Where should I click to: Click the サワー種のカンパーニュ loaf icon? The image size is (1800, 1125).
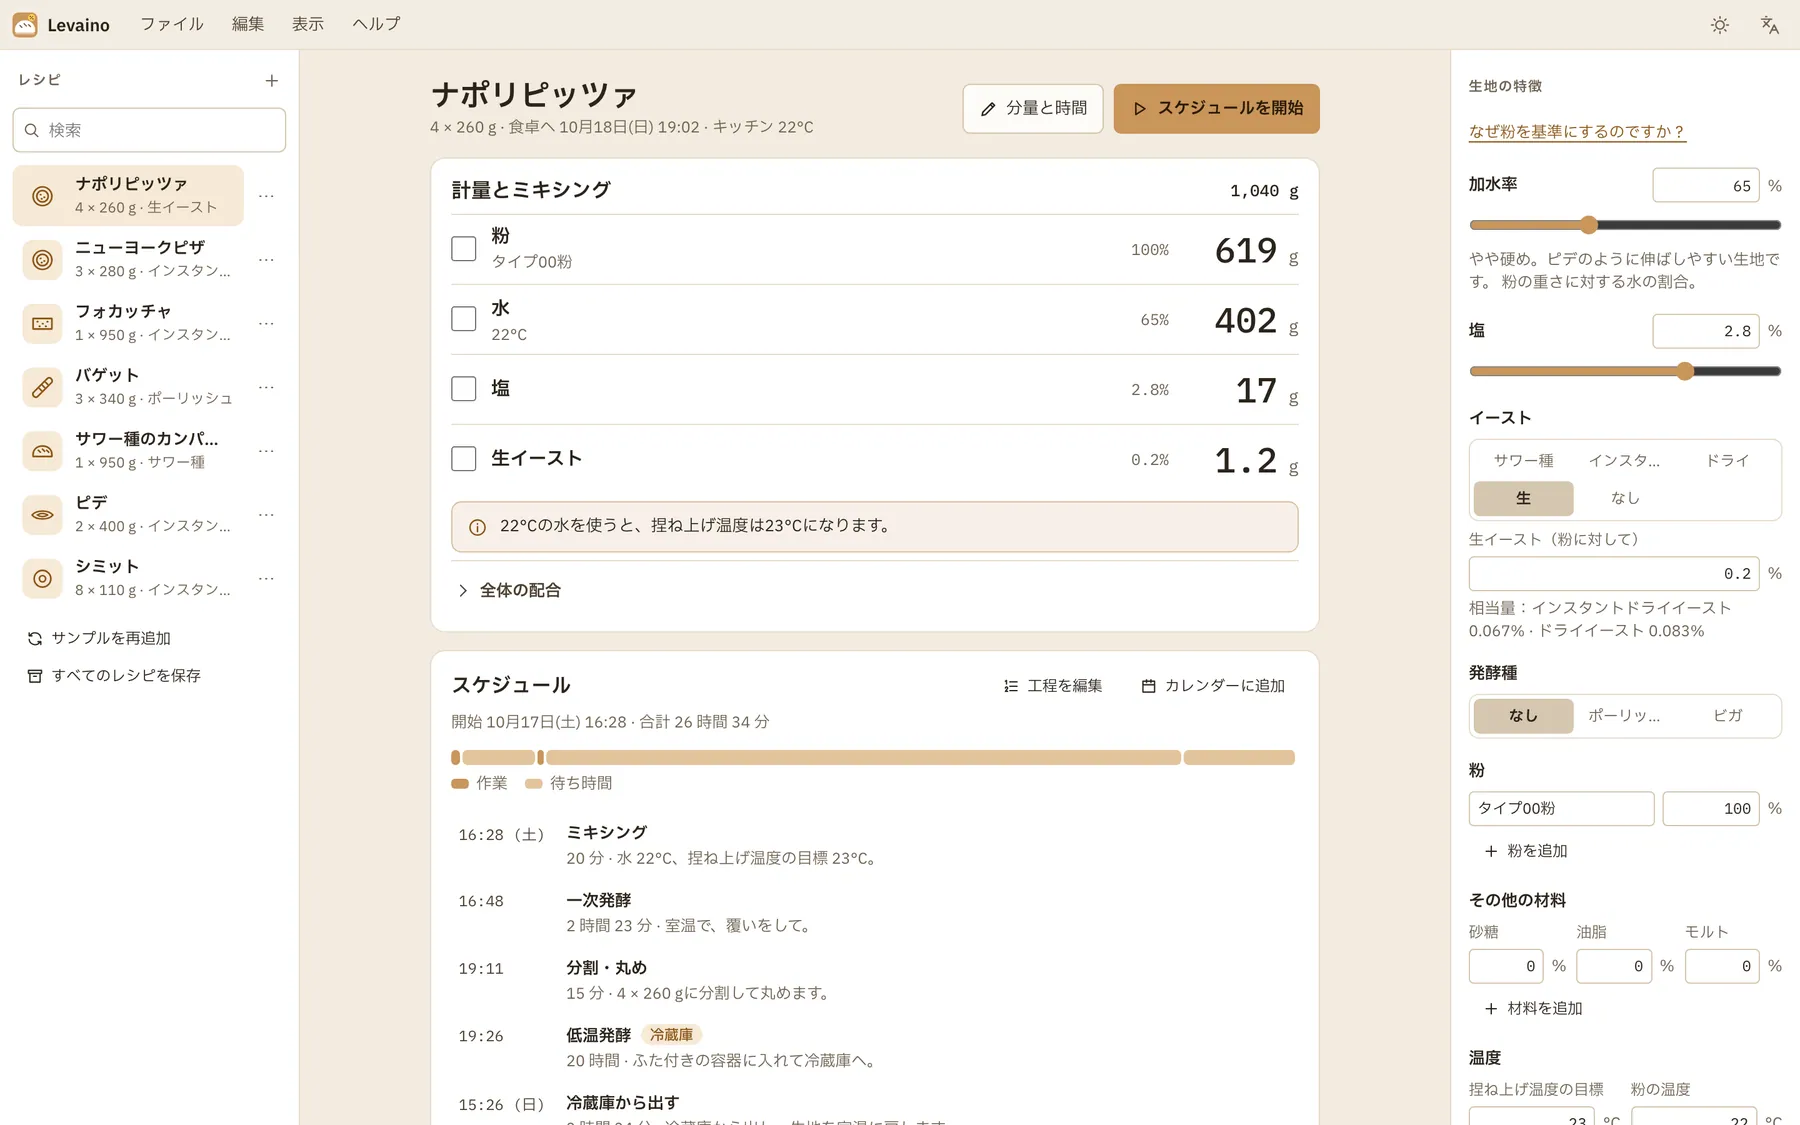point(42,451)
